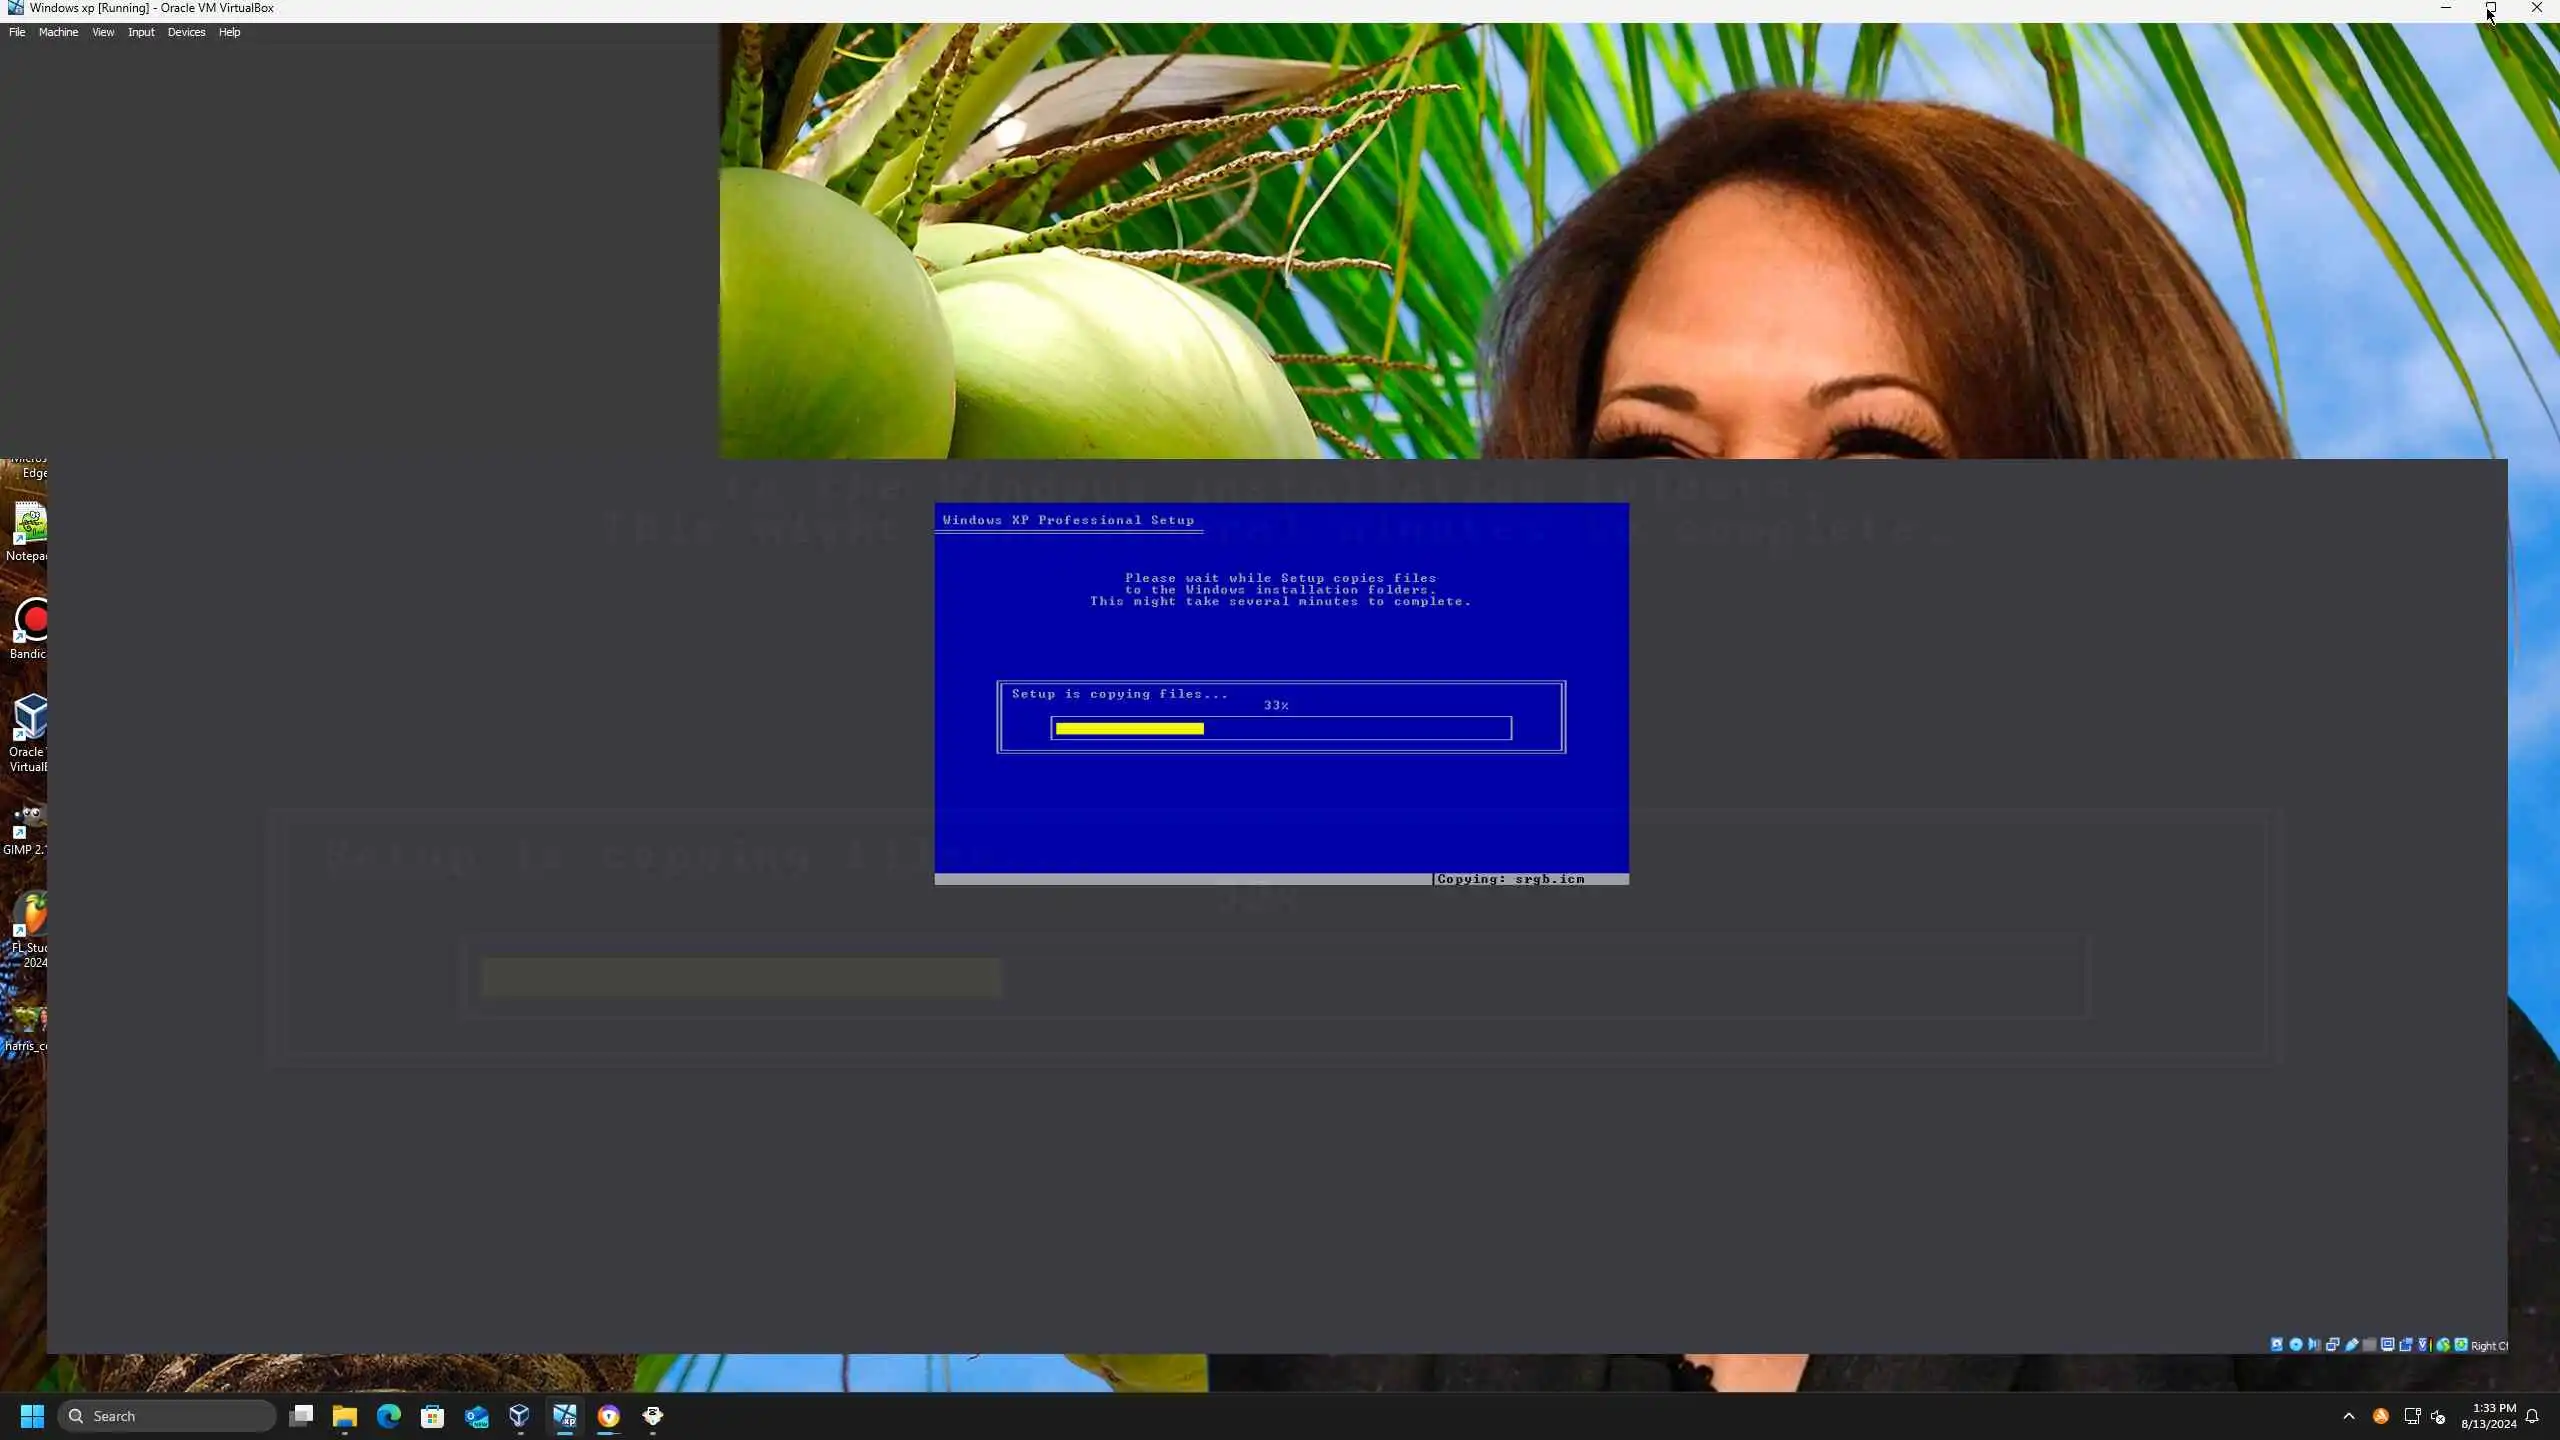Click the display settings status icon
This screenshot has height=1440, width=2560.
pyautogui.click(x=2387, y=1345)
